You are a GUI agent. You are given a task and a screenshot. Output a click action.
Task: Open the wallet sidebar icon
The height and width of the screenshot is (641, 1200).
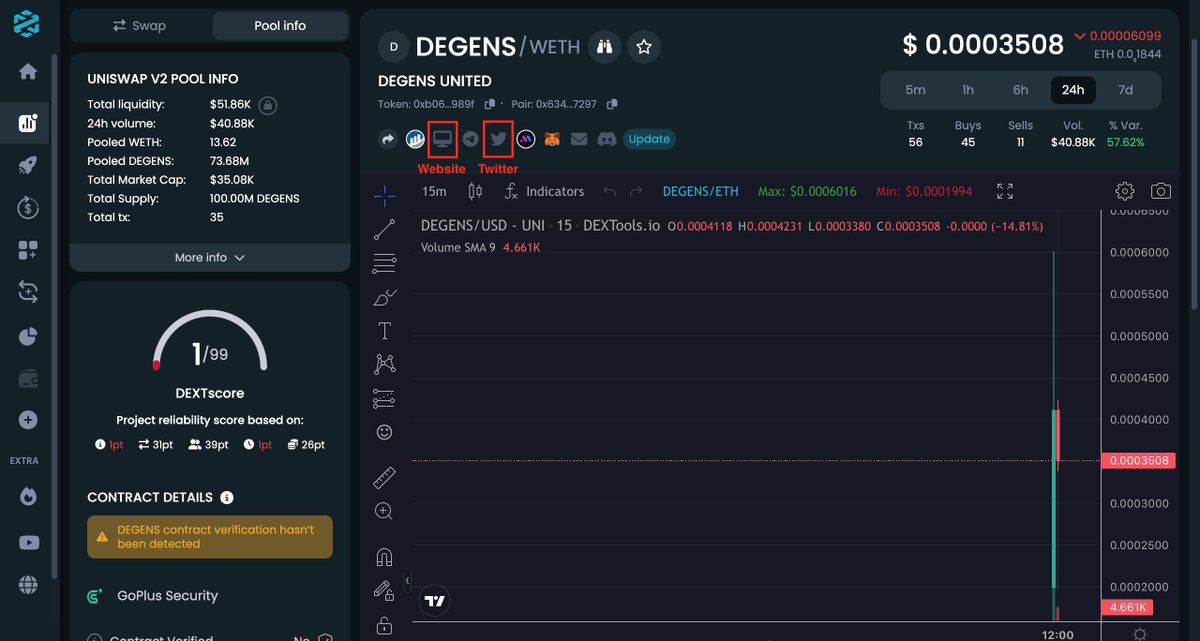pyautogui.click(x=27, y=378)
